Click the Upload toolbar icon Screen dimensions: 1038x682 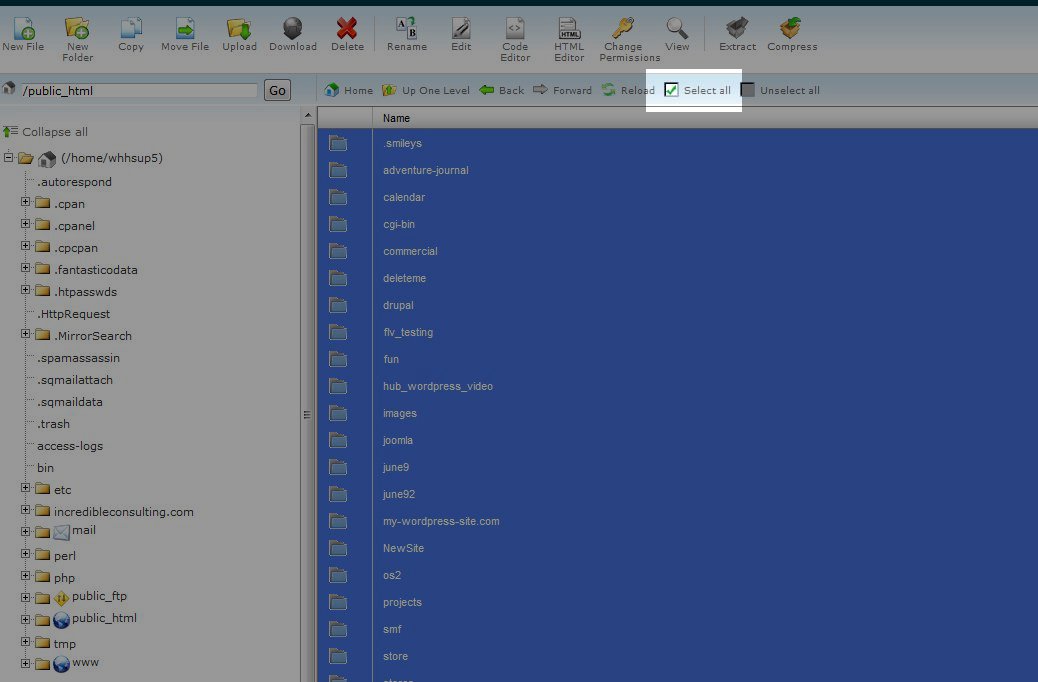coord(239,29)
